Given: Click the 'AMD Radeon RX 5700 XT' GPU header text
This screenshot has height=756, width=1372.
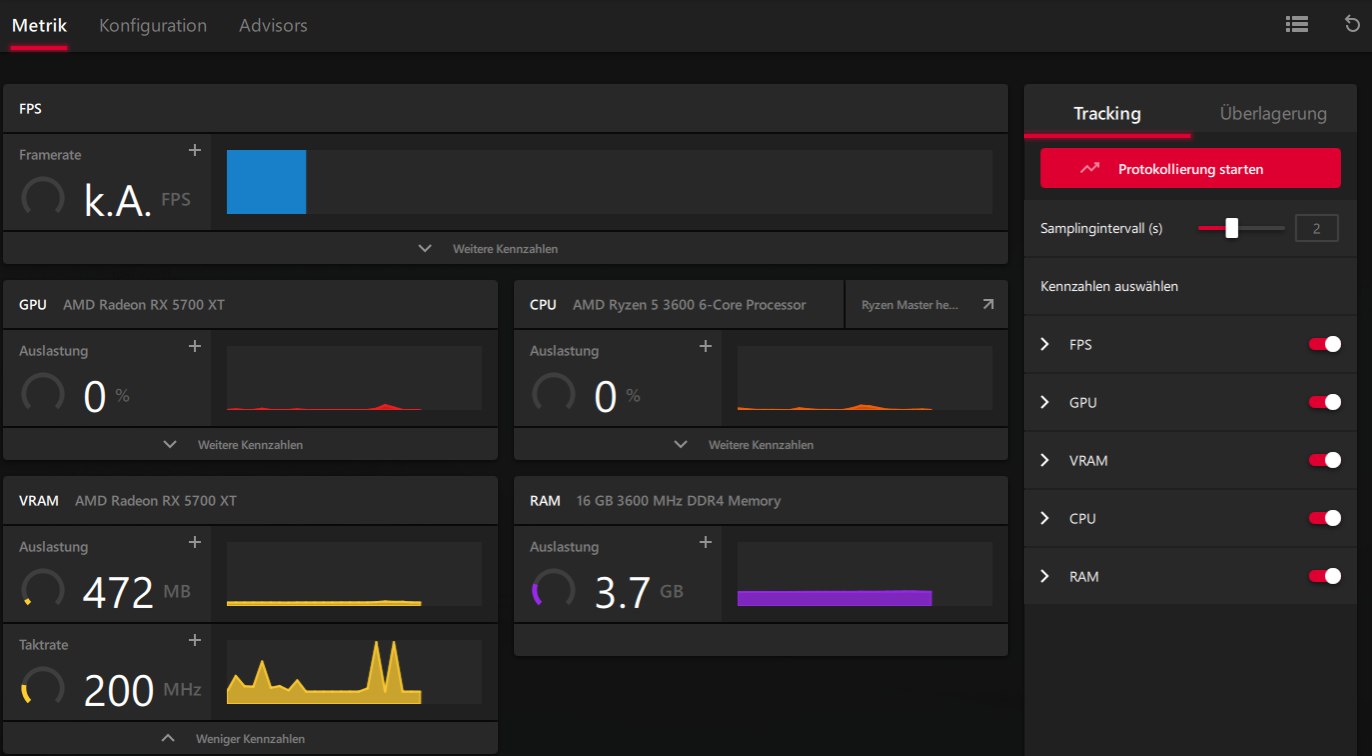Looking at the screenshot, I should click(x=144, y=305).
